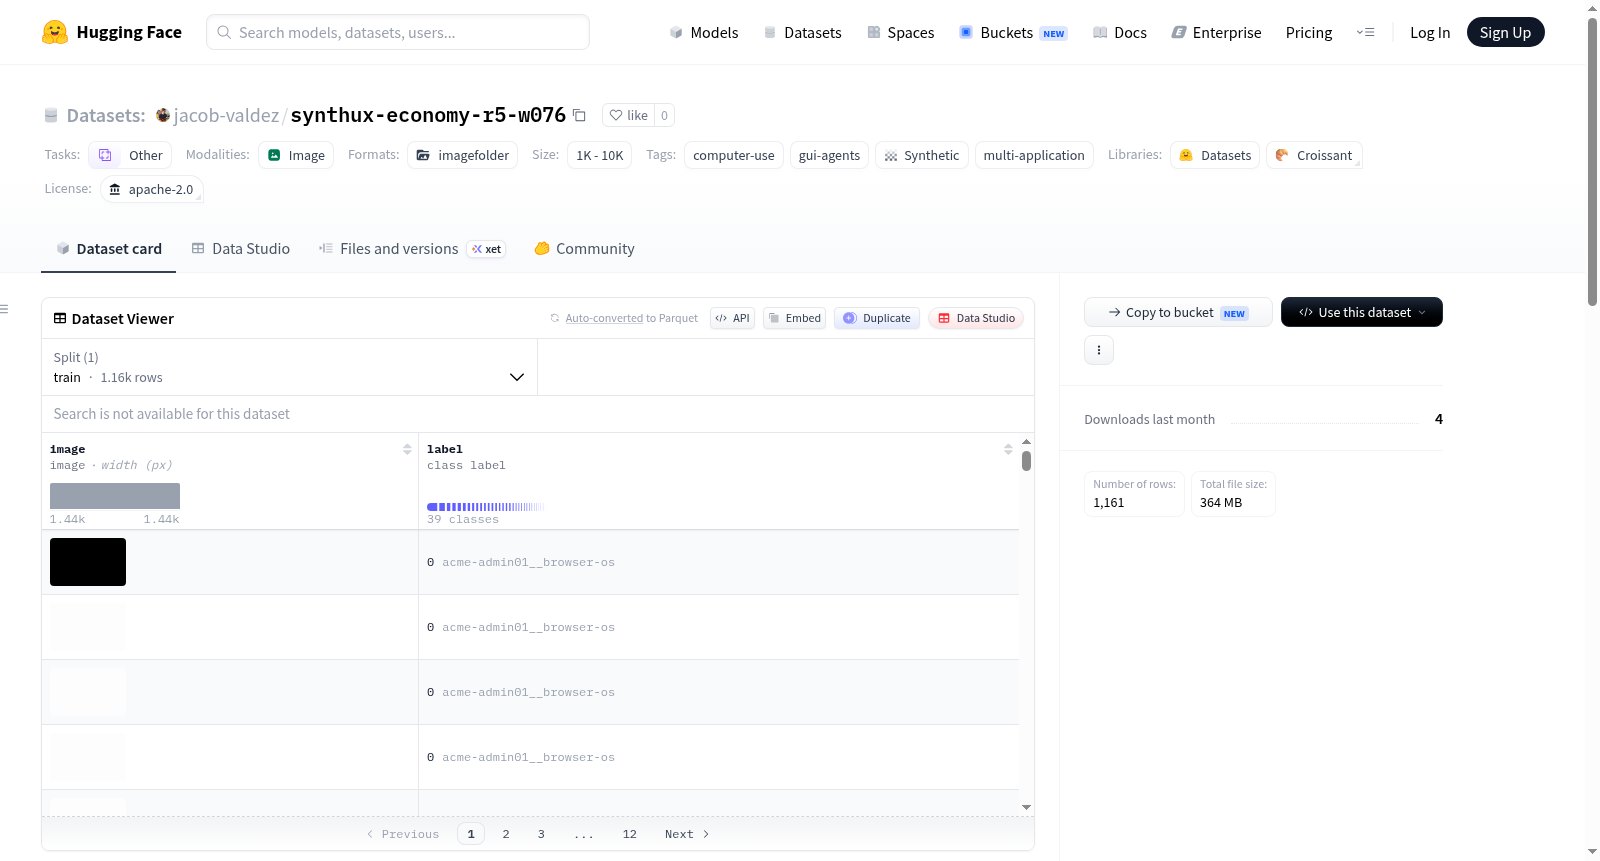The width and height of the screenshot is (1600, 861).
Task: Go to page 2 of results
Action: tap(506, 834)
